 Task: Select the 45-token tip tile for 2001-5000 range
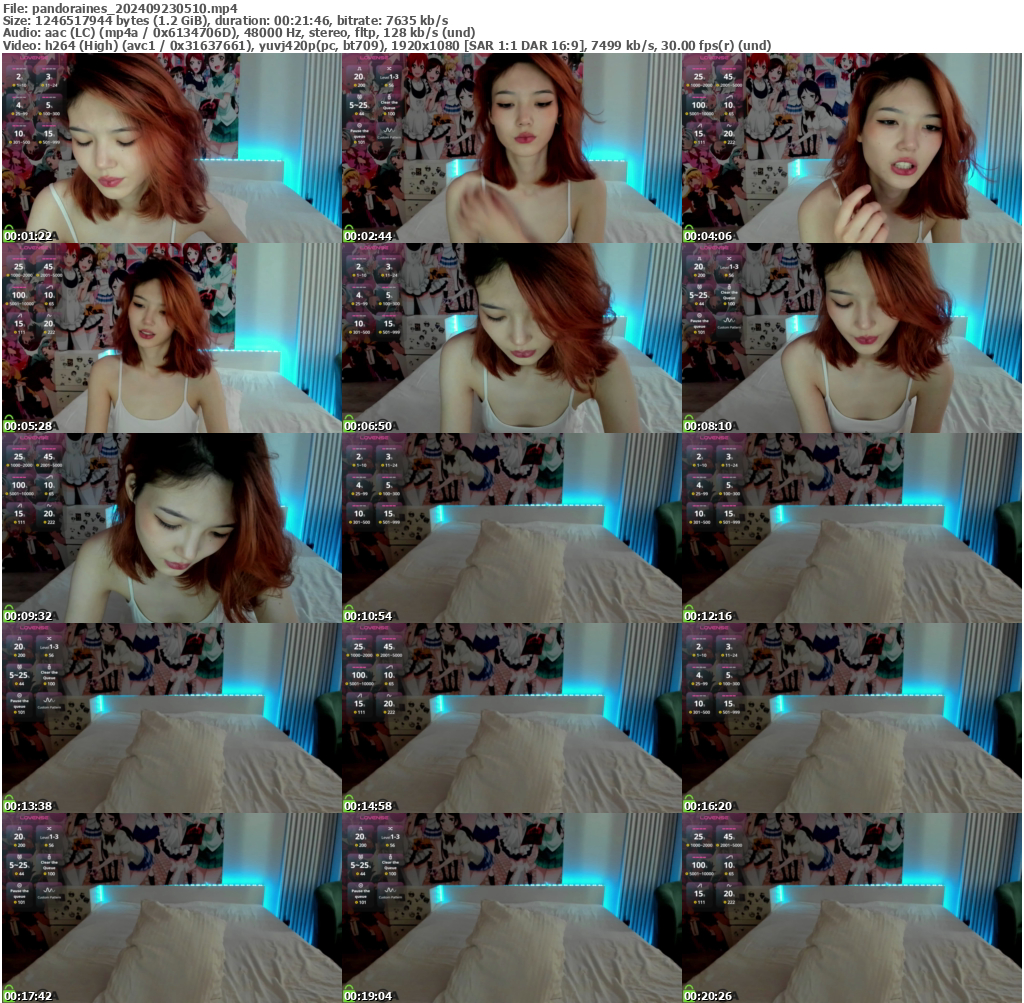point(729,77)
